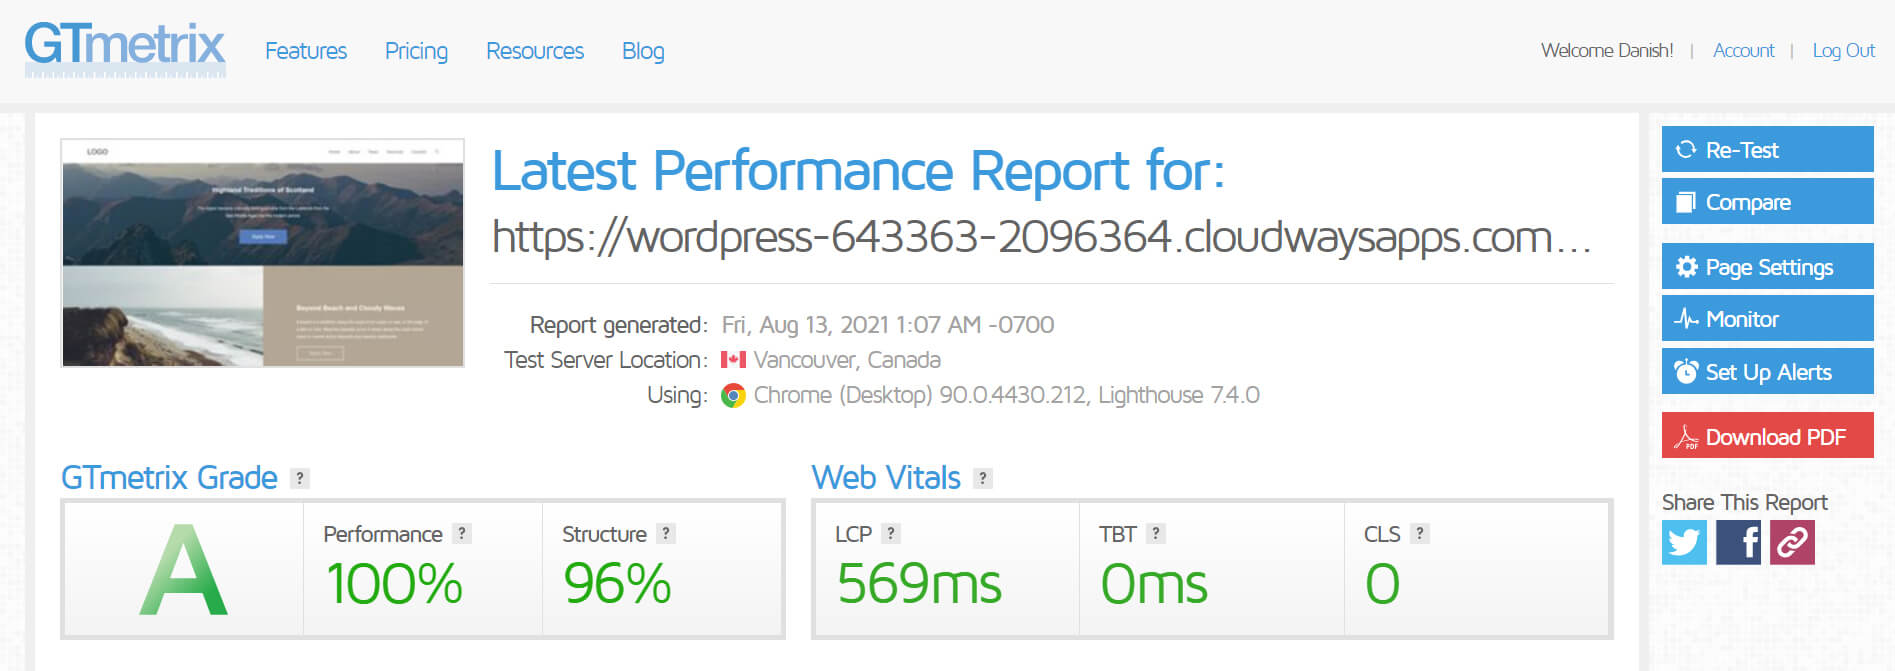Share report via Twitter icon

pos(1684,543)
